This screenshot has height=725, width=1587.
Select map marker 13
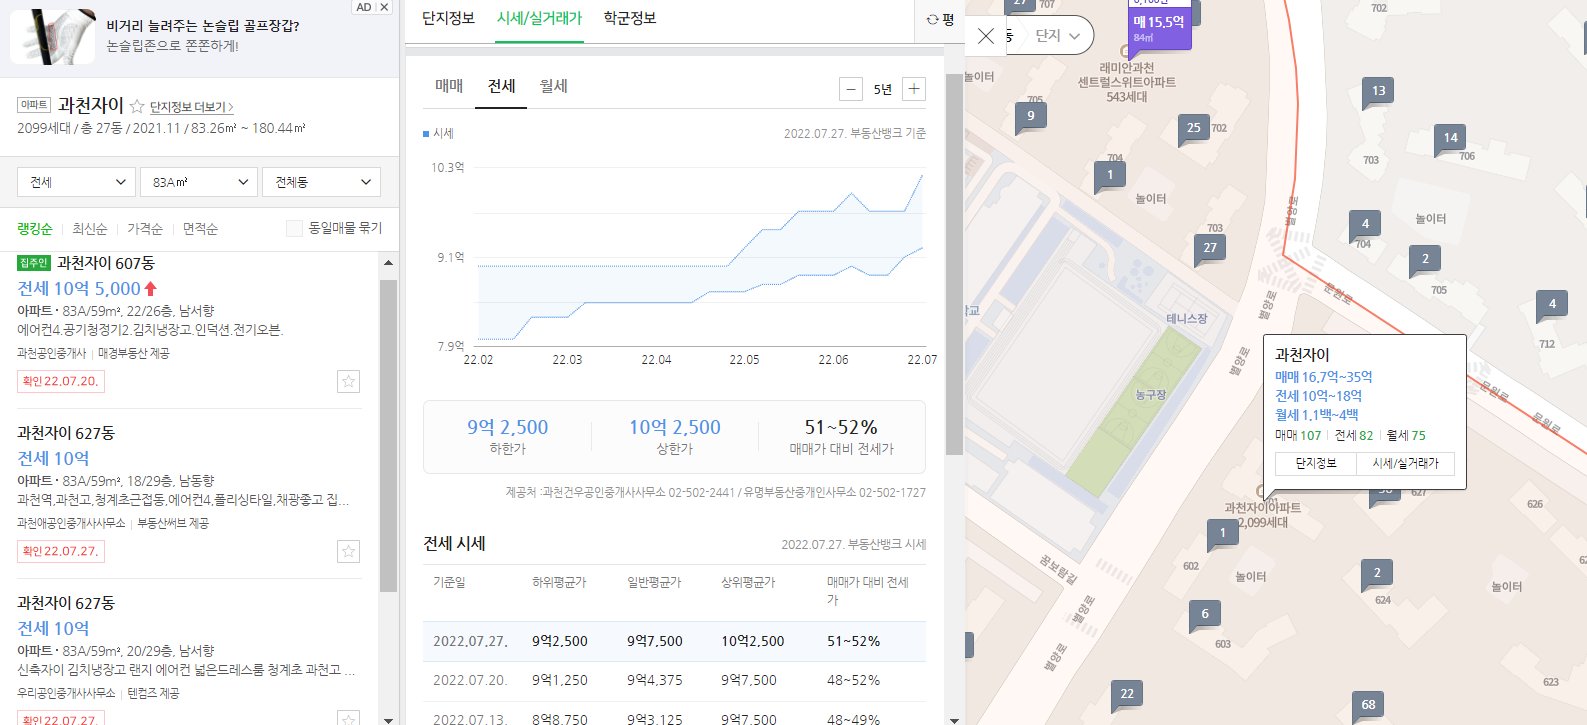[x=1379, y=91]
